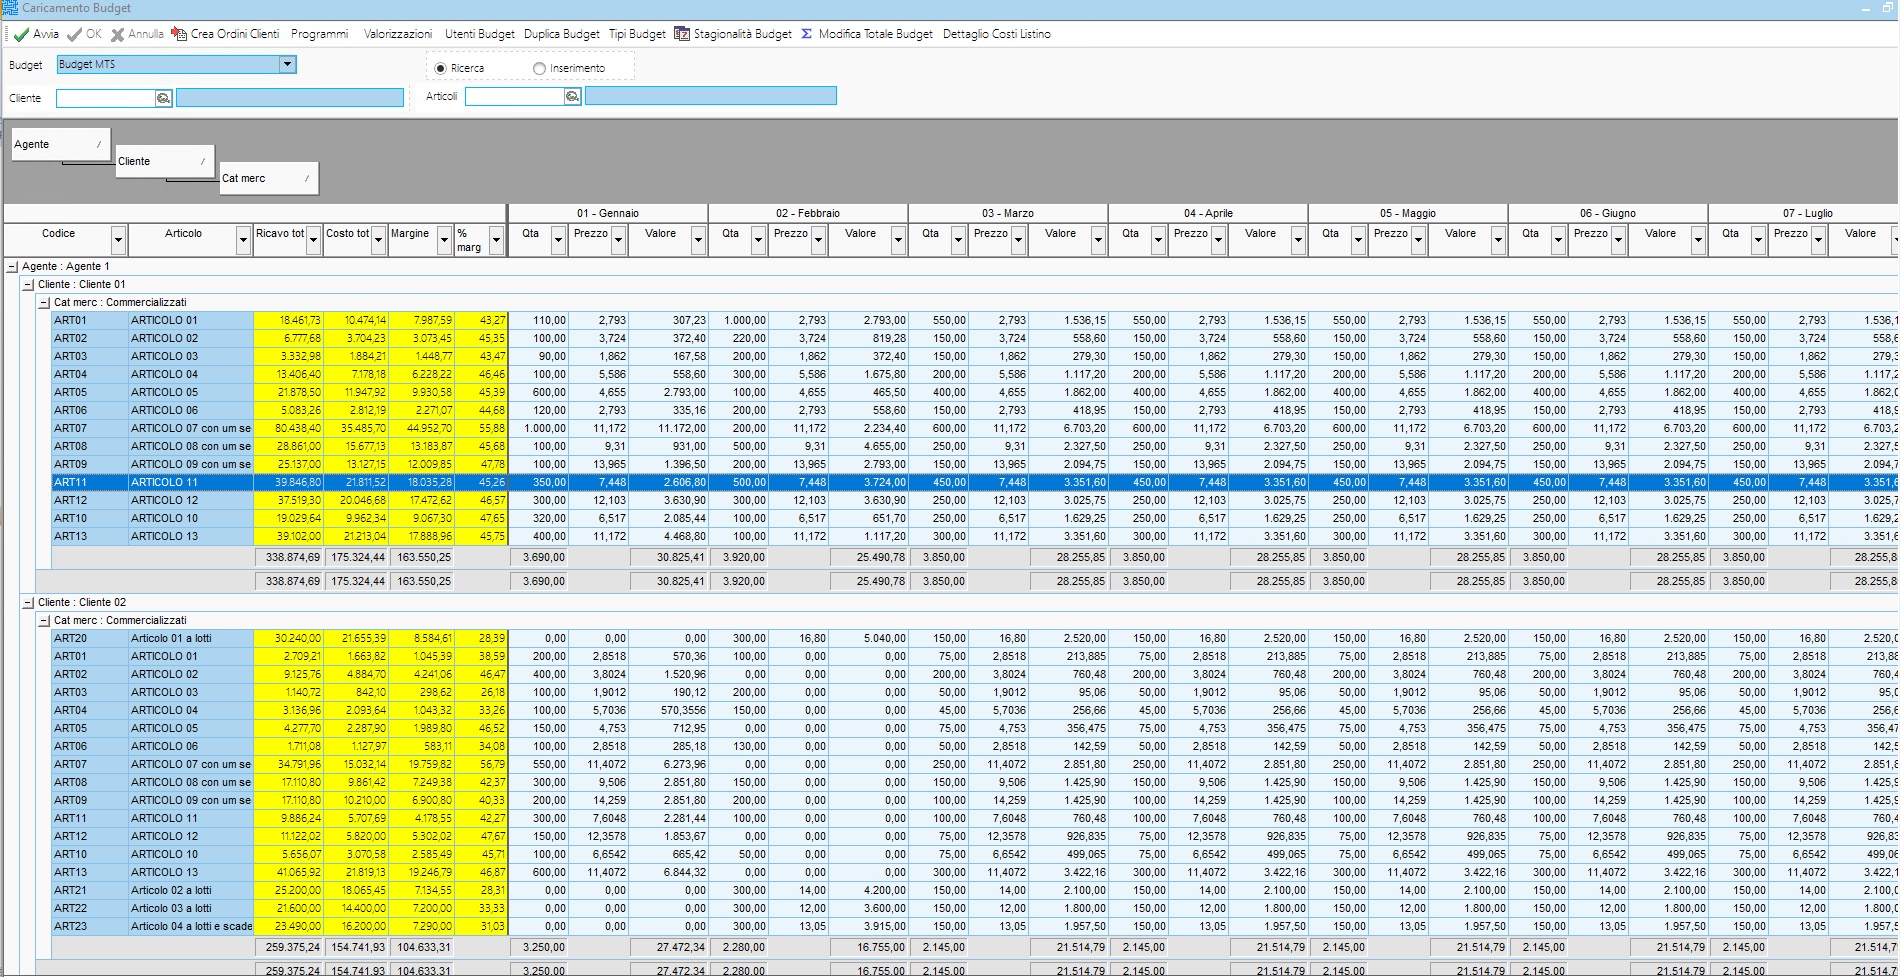Click 'Articolo 01 a lotti' cell
The image size is (1900, 977).
pyautogui.click(x=191, y=638)
